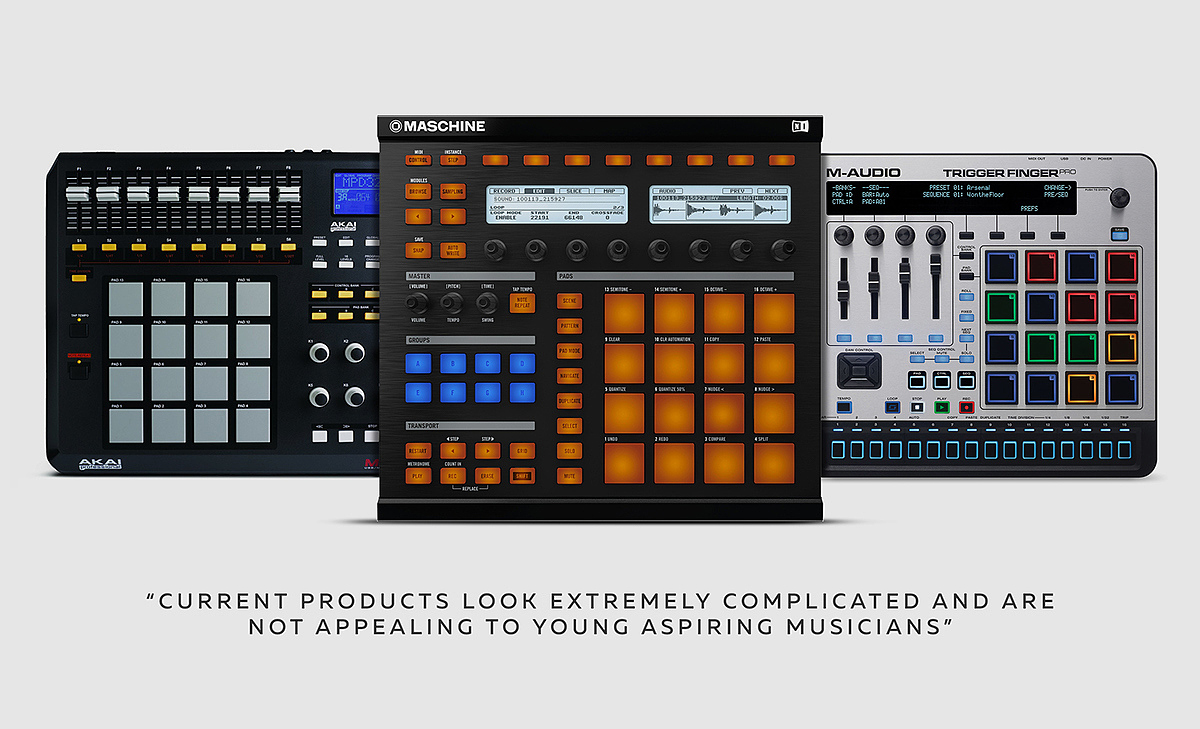Hit Maschine pad 1 labeled UNDO
Image resolution: width=1200 pixels, height=729 pixels.
(x=624, y=463)
